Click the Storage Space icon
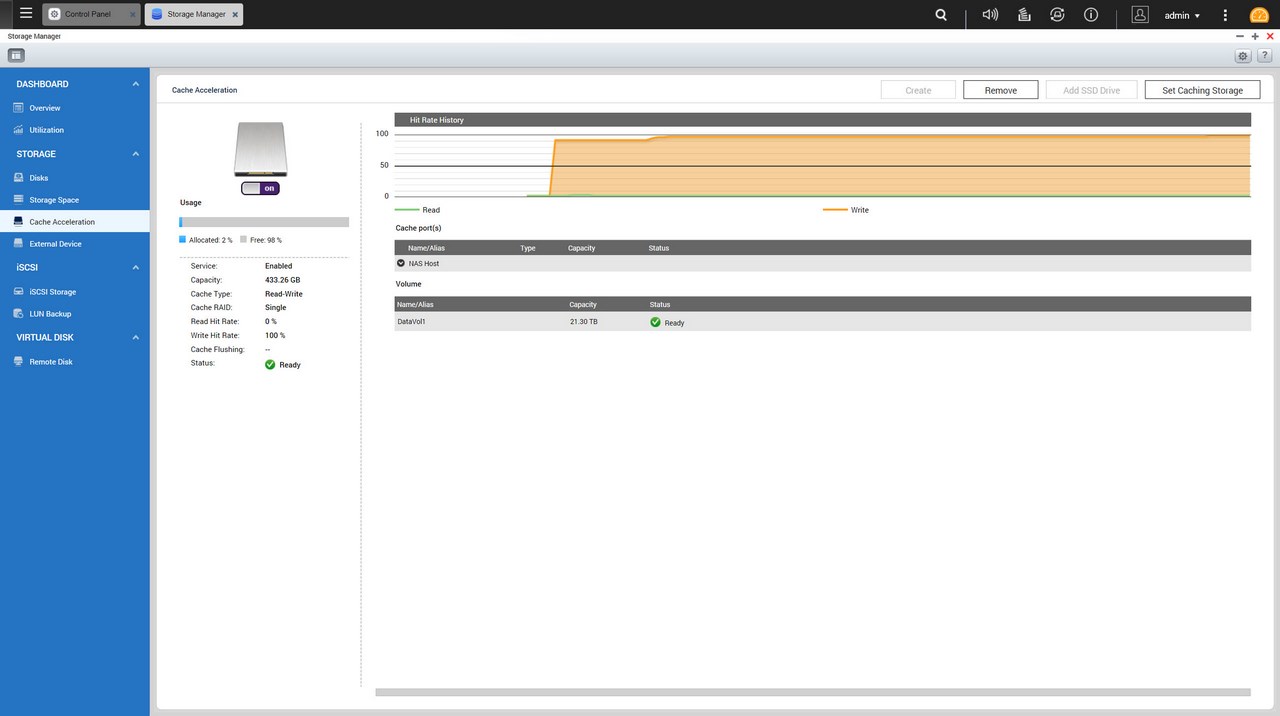The width and height of the screenshot is (1280, 716). [x=18, y=200]
